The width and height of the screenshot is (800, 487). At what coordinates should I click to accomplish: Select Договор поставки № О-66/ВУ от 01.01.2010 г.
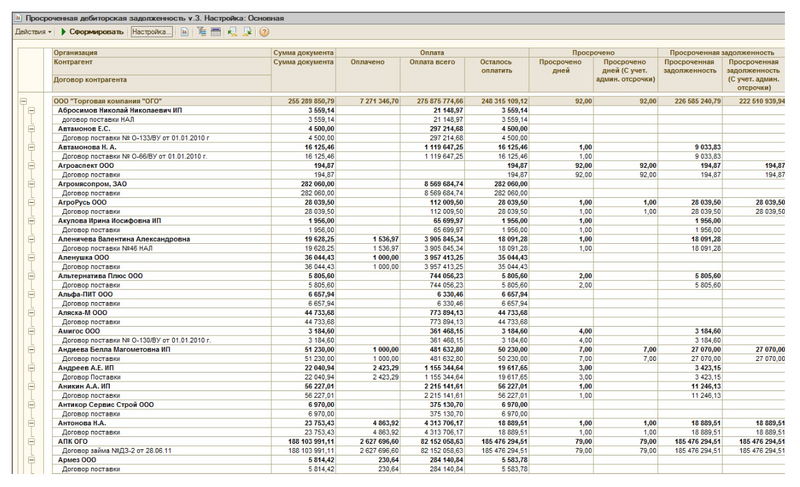162,157
